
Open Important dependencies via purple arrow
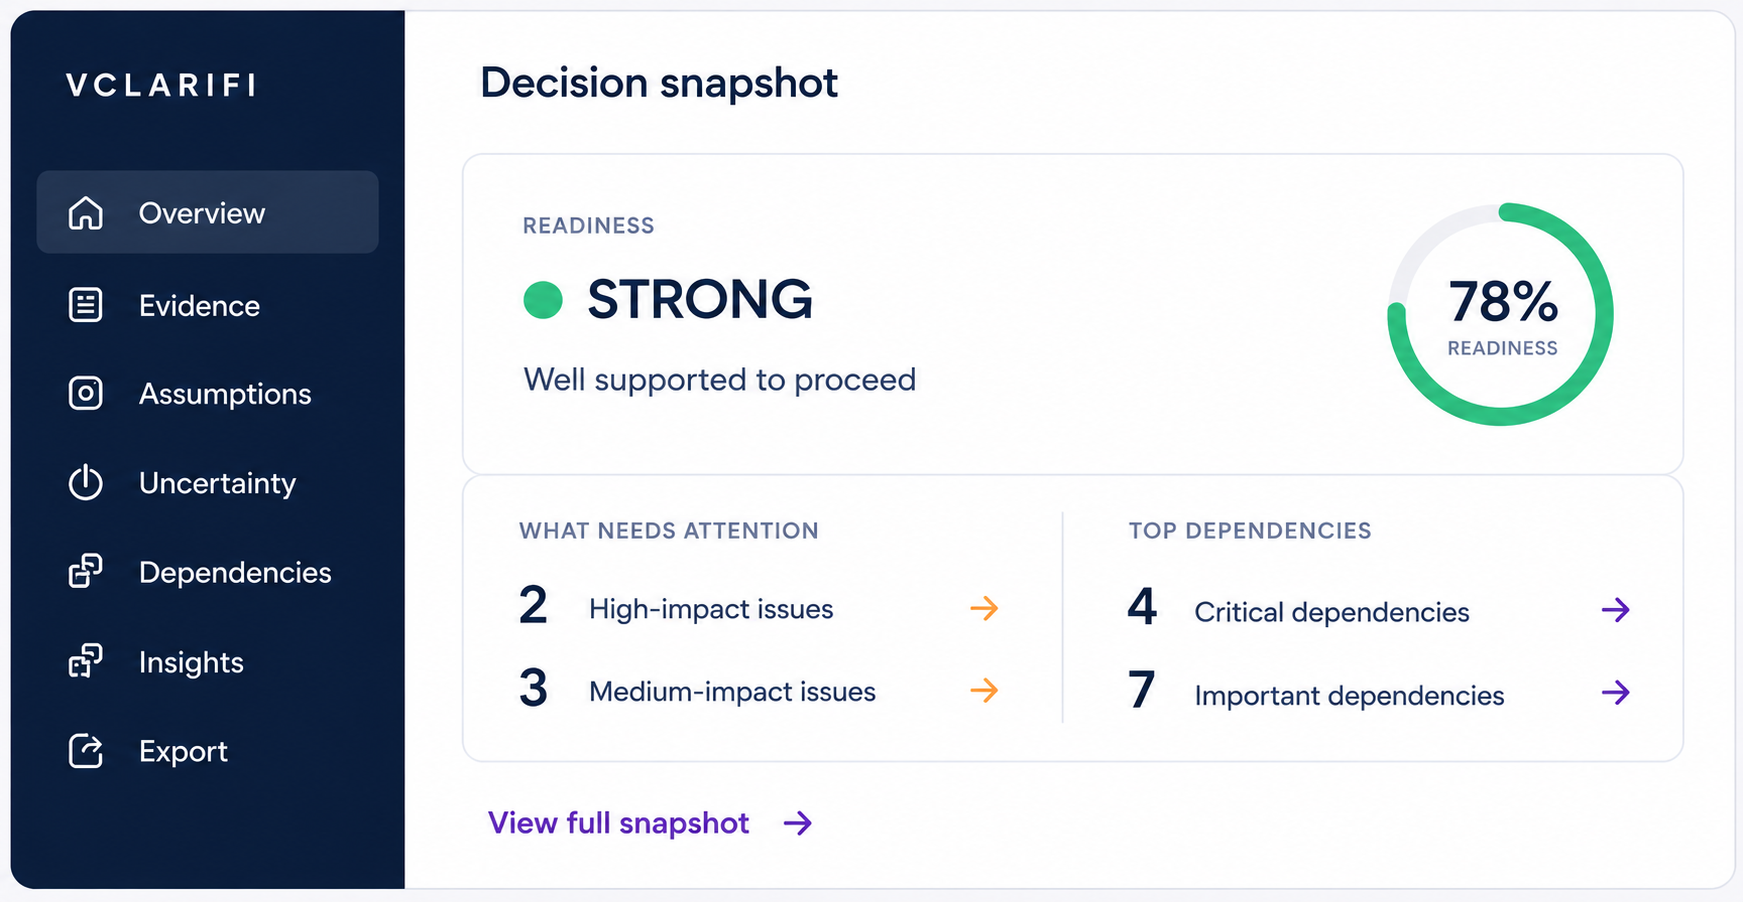click(1616, 692)
